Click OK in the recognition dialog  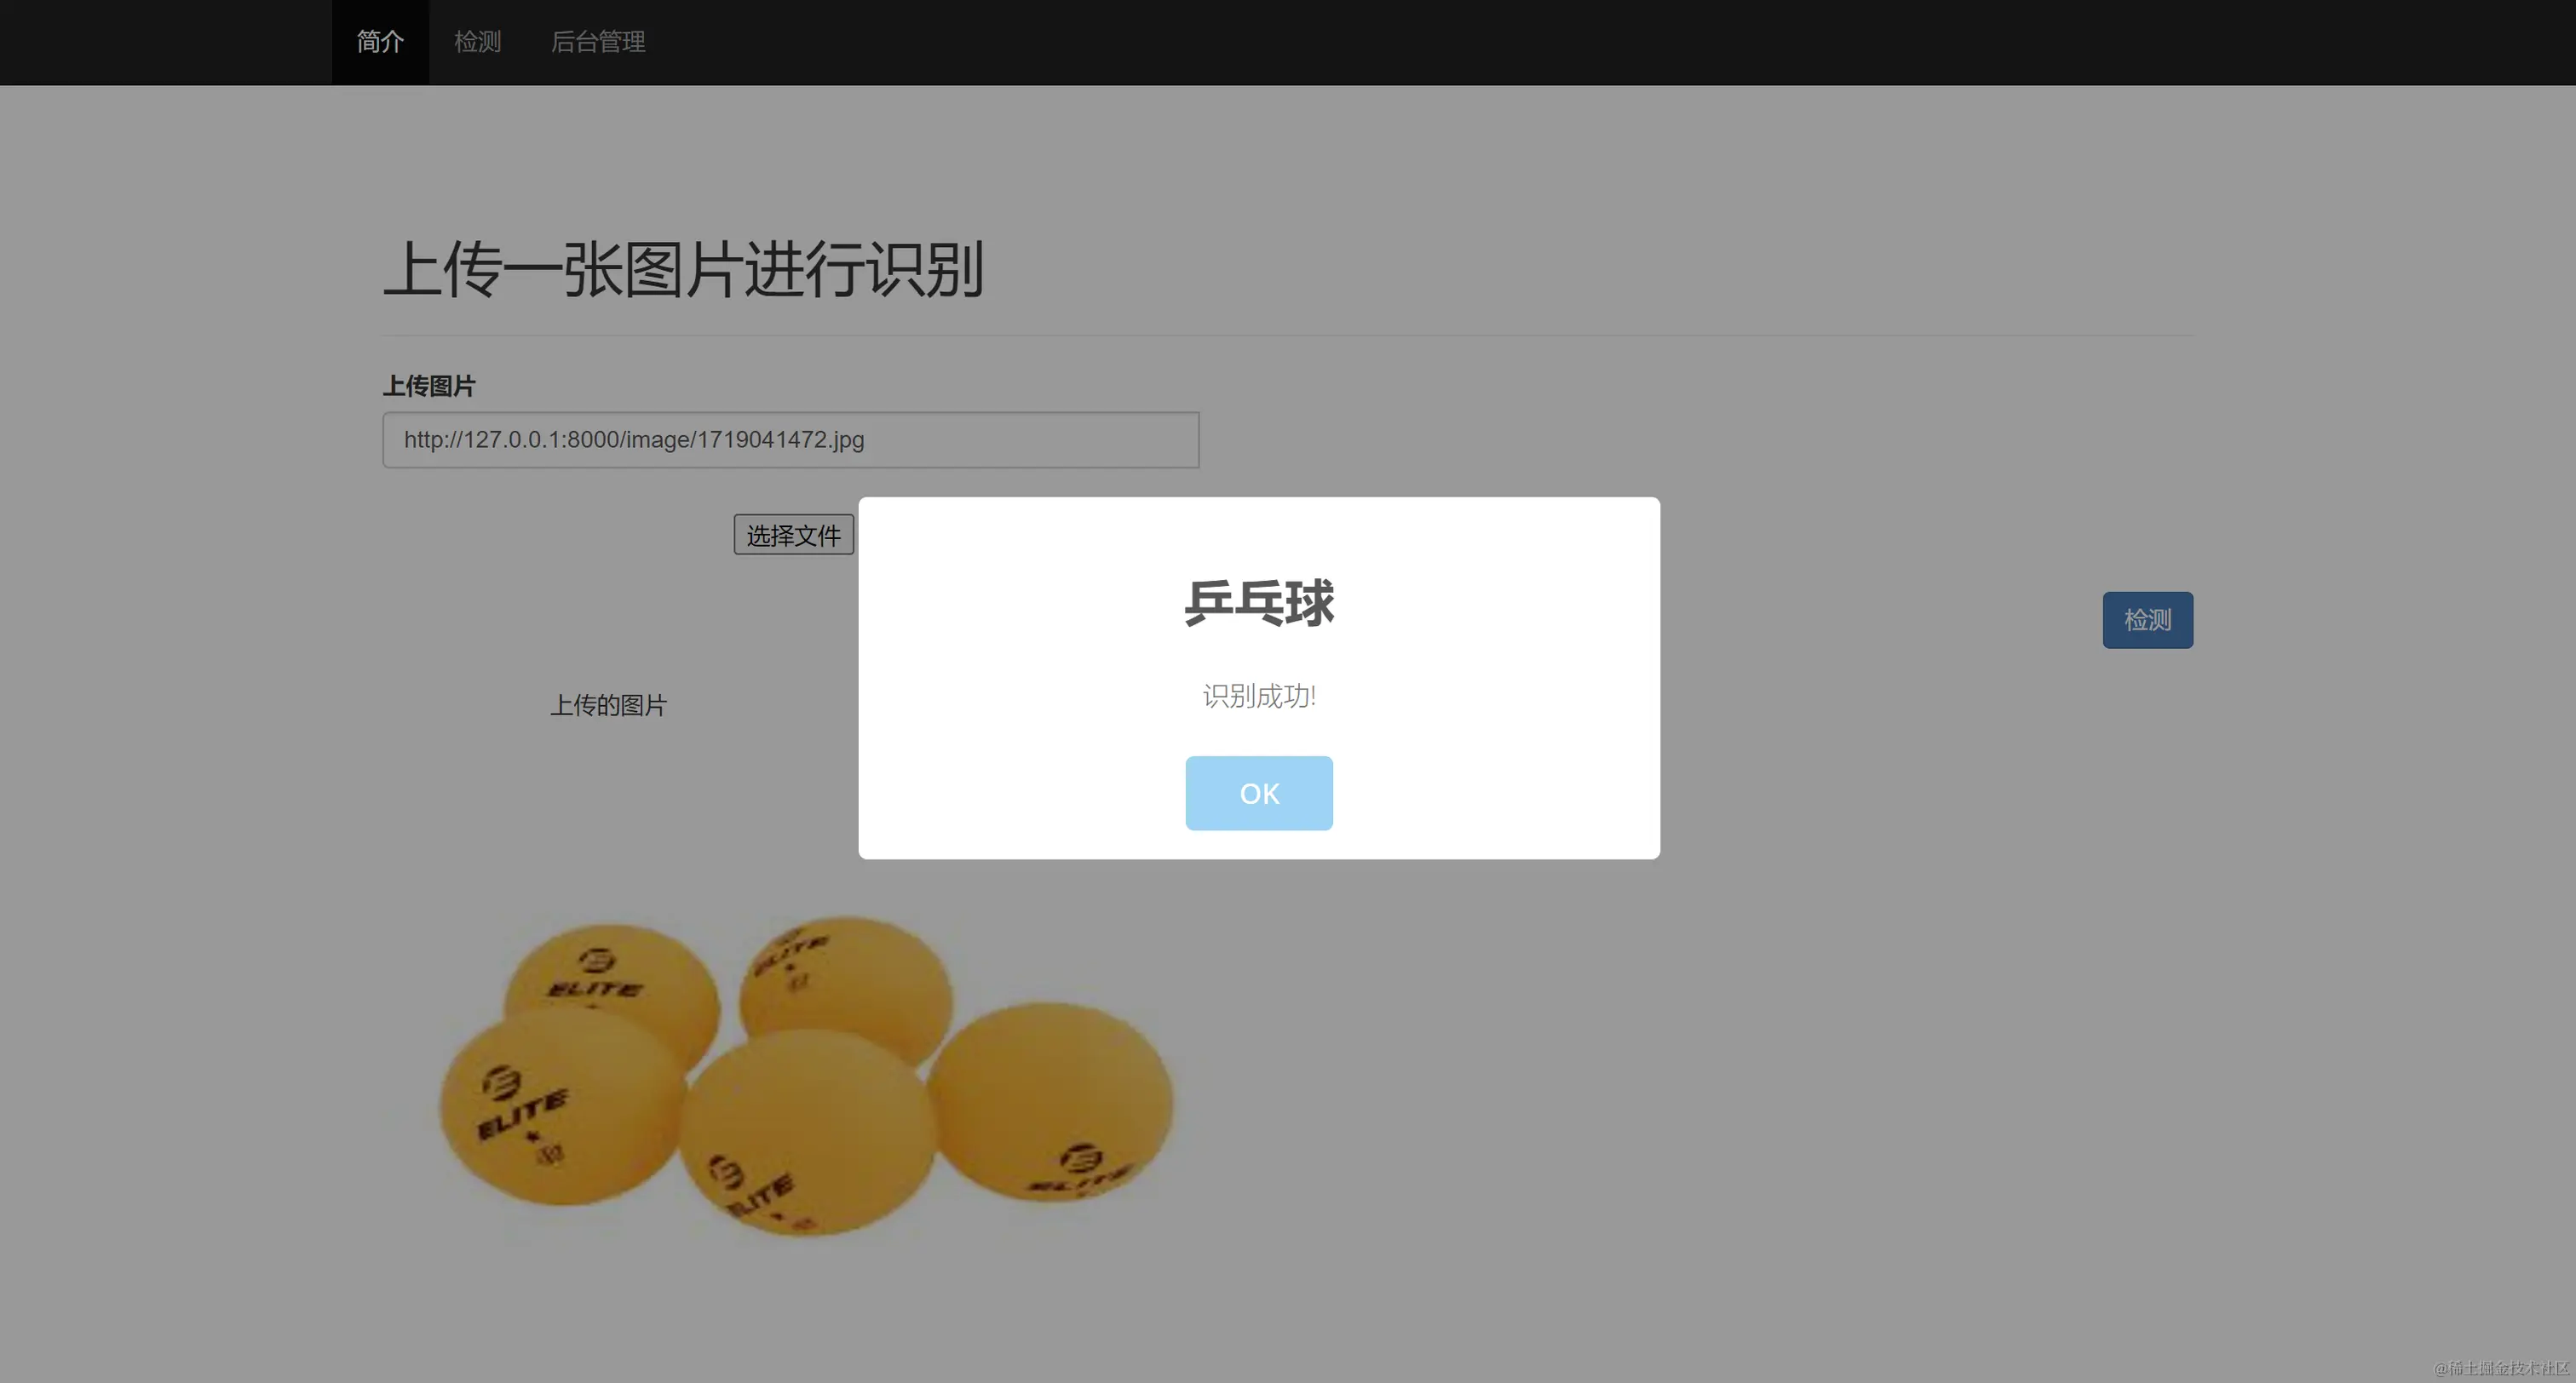1258,793
